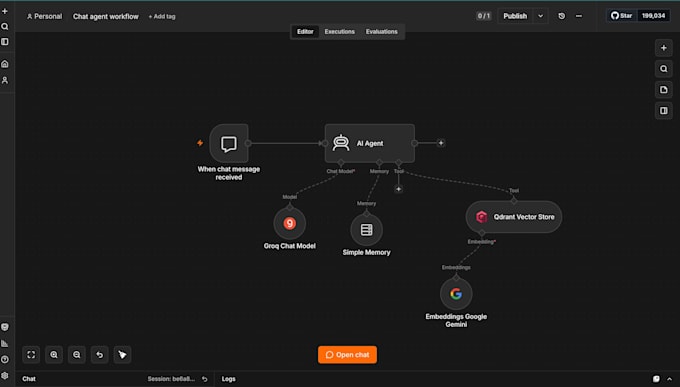680x387 pixels.
Task: Click the Session ID text
Action: pyautogui.click(x=171, y=379)
